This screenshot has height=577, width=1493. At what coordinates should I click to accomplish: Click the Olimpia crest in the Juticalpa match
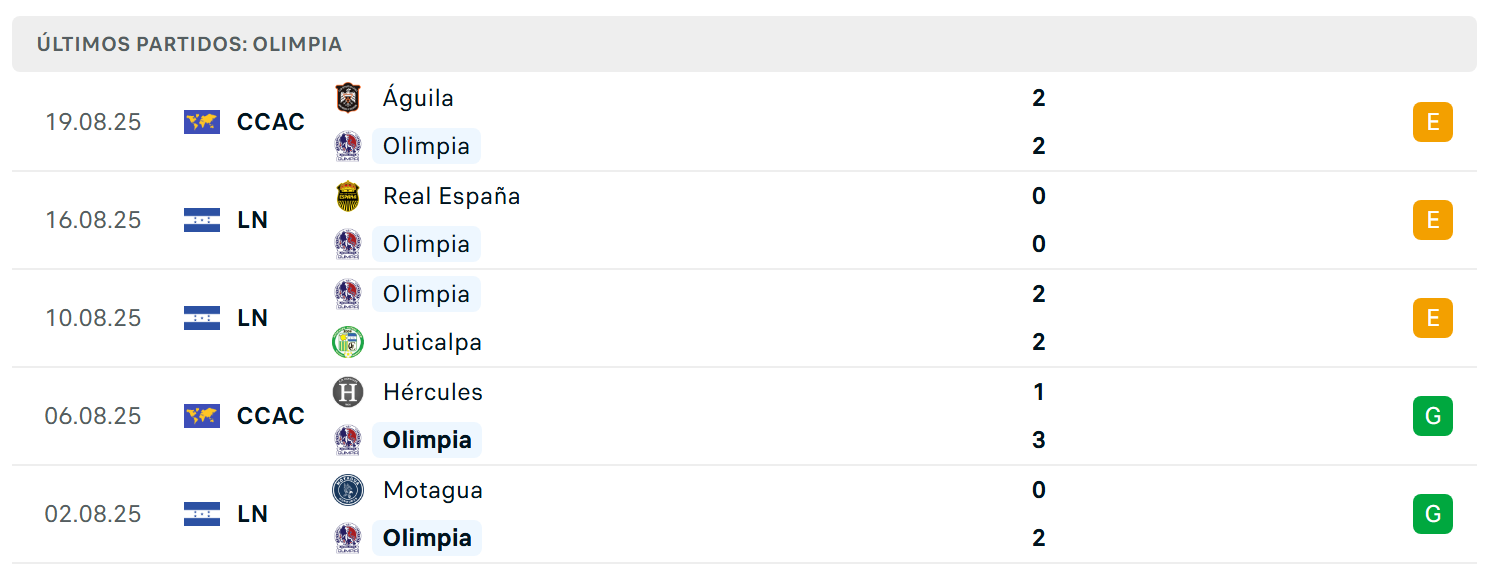[x=347, y=294]
